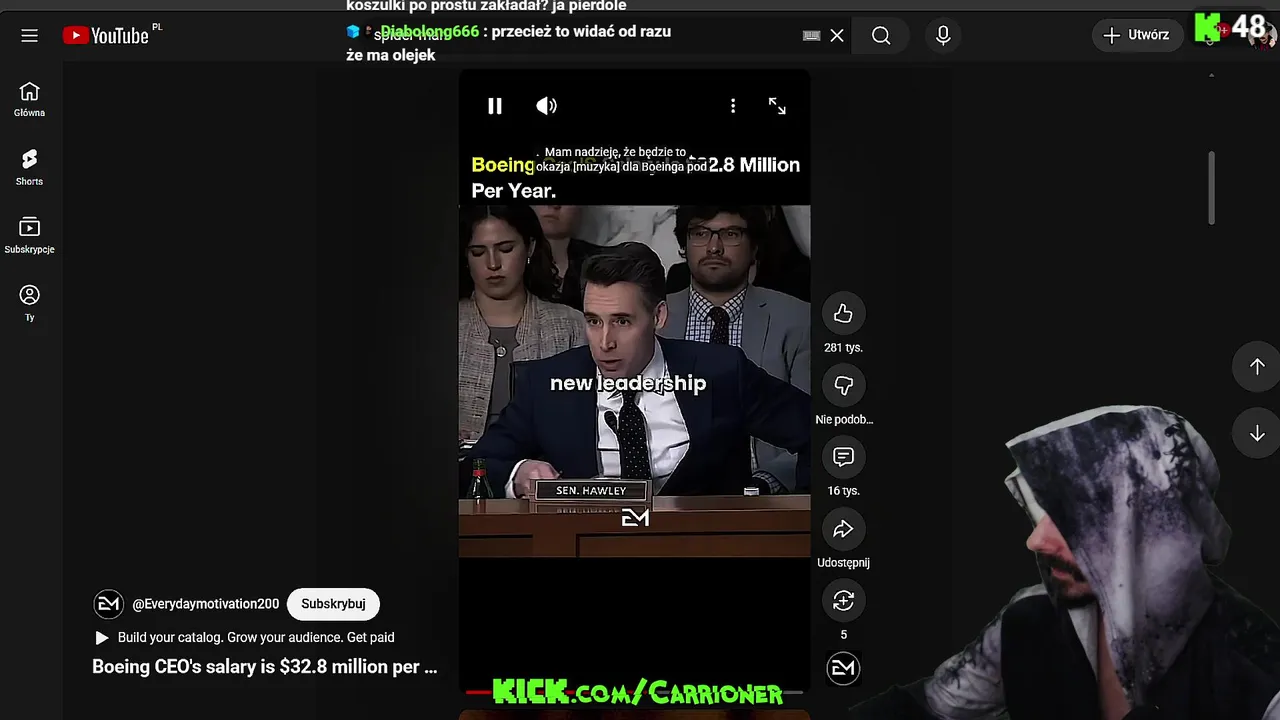Open the three-dot more options menu

733,106
